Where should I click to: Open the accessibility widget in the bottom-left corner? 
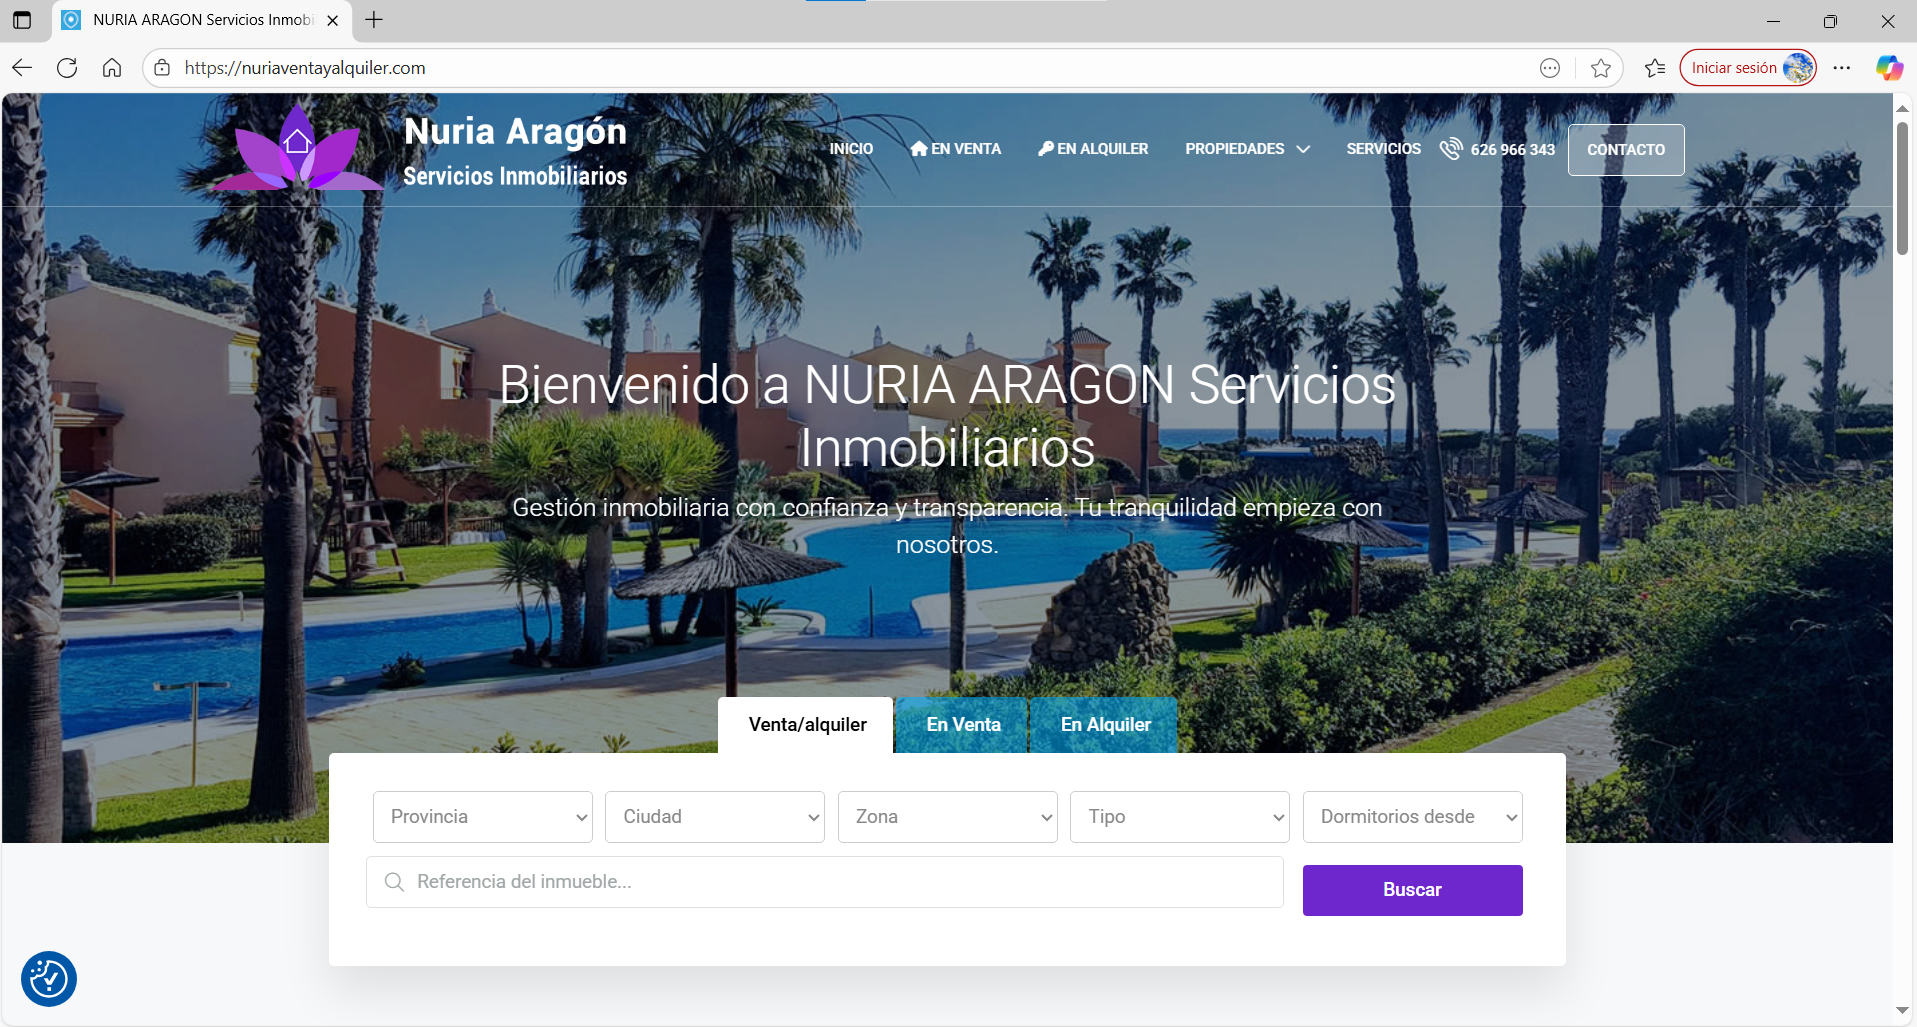[48, 979]
